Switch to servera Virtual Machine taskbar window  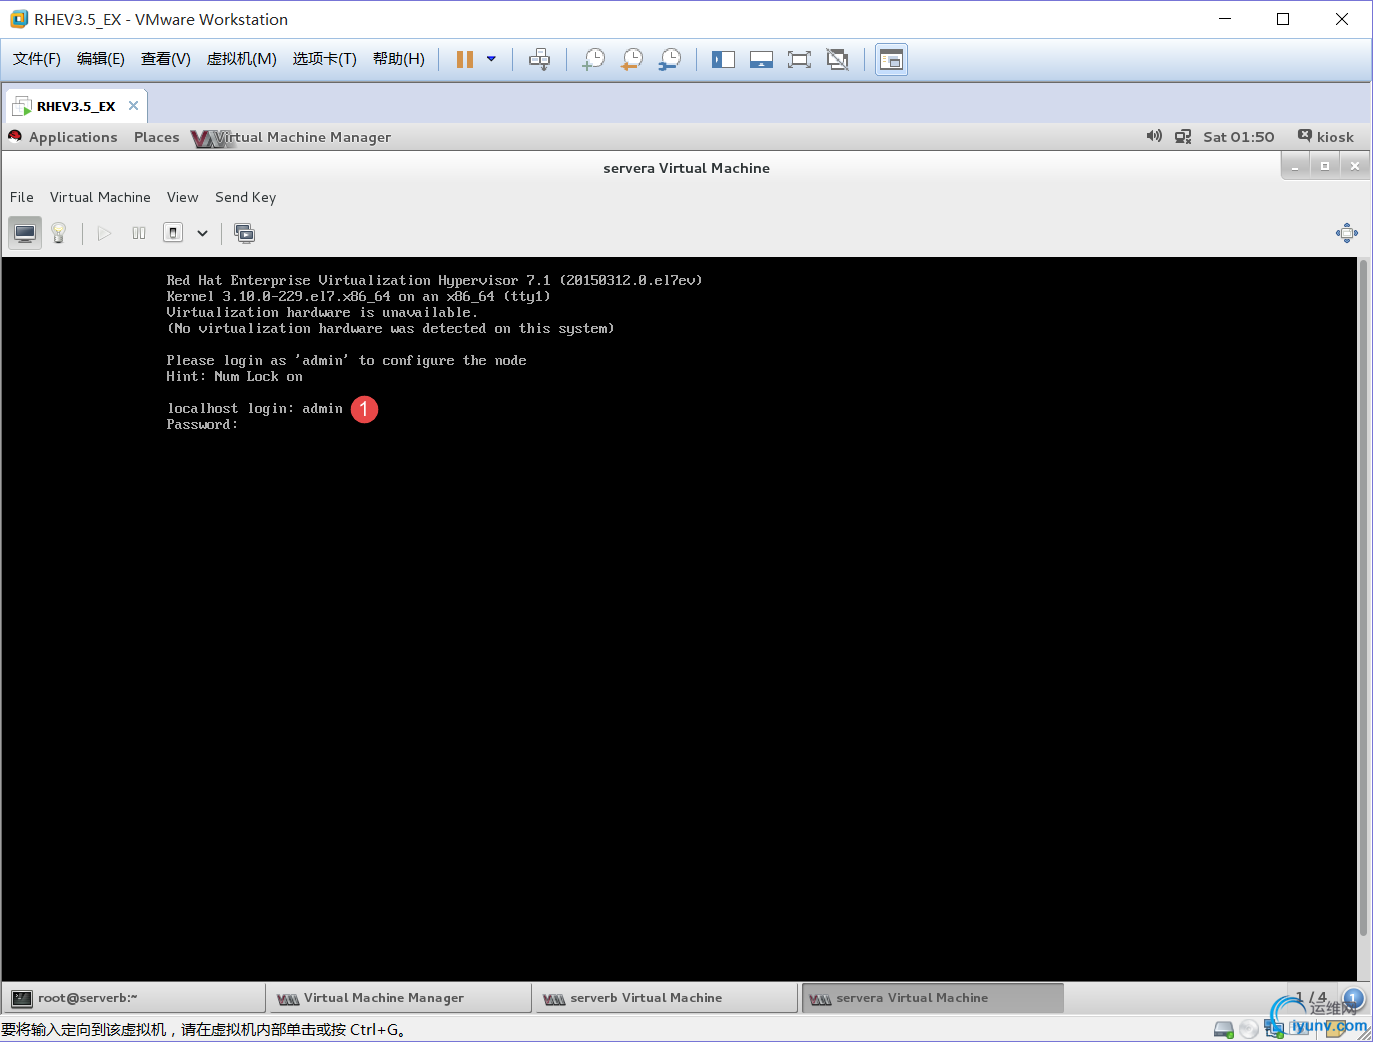coord(932,998)
